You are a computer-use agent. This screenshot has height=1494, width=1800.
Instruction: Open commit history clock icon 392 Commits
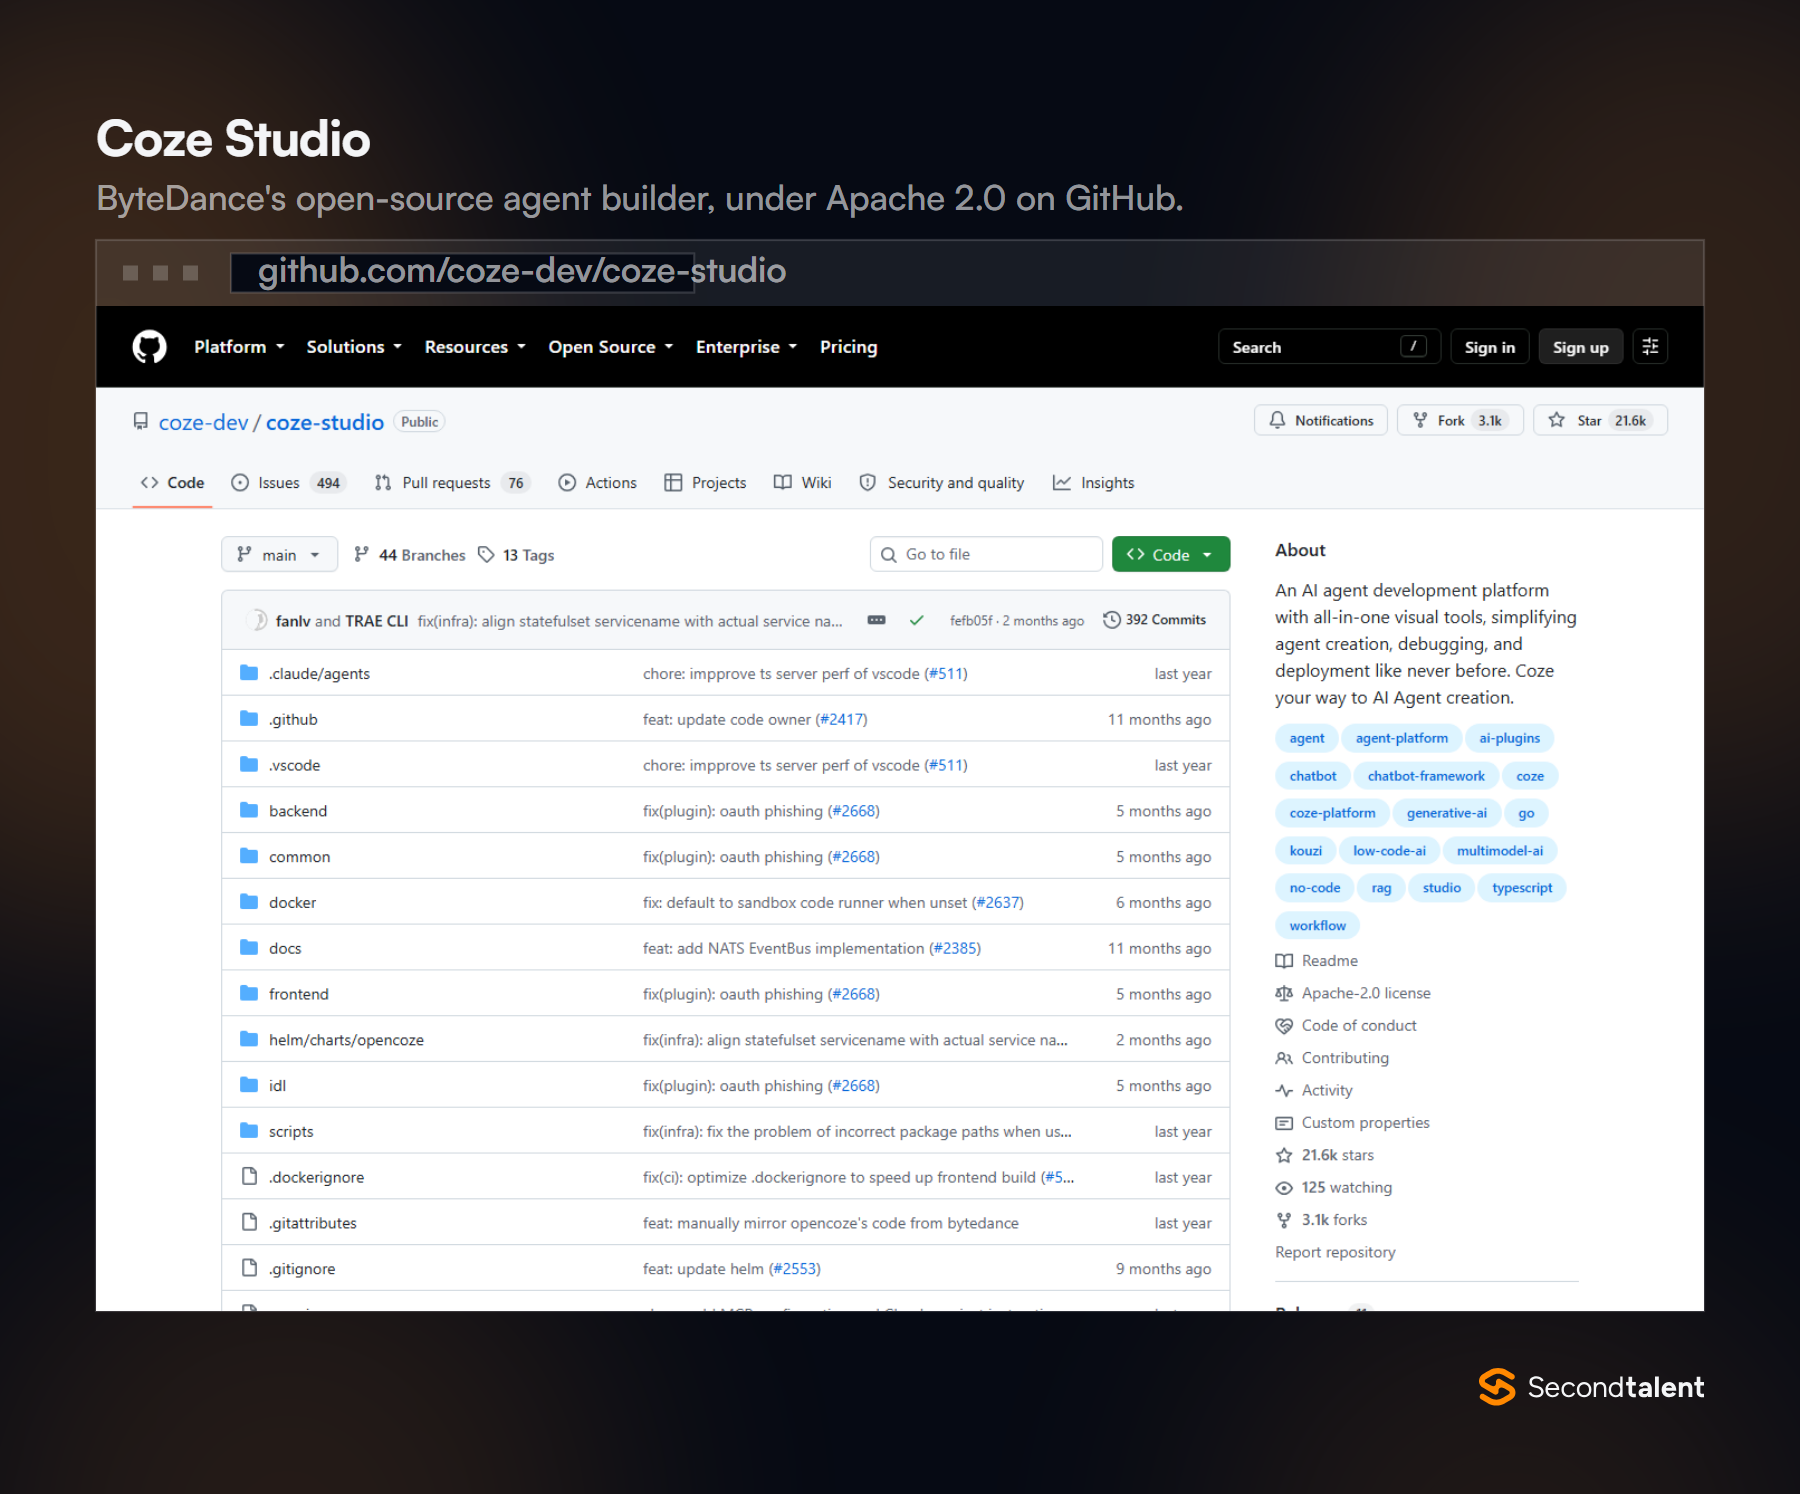tap(1111, 620)
